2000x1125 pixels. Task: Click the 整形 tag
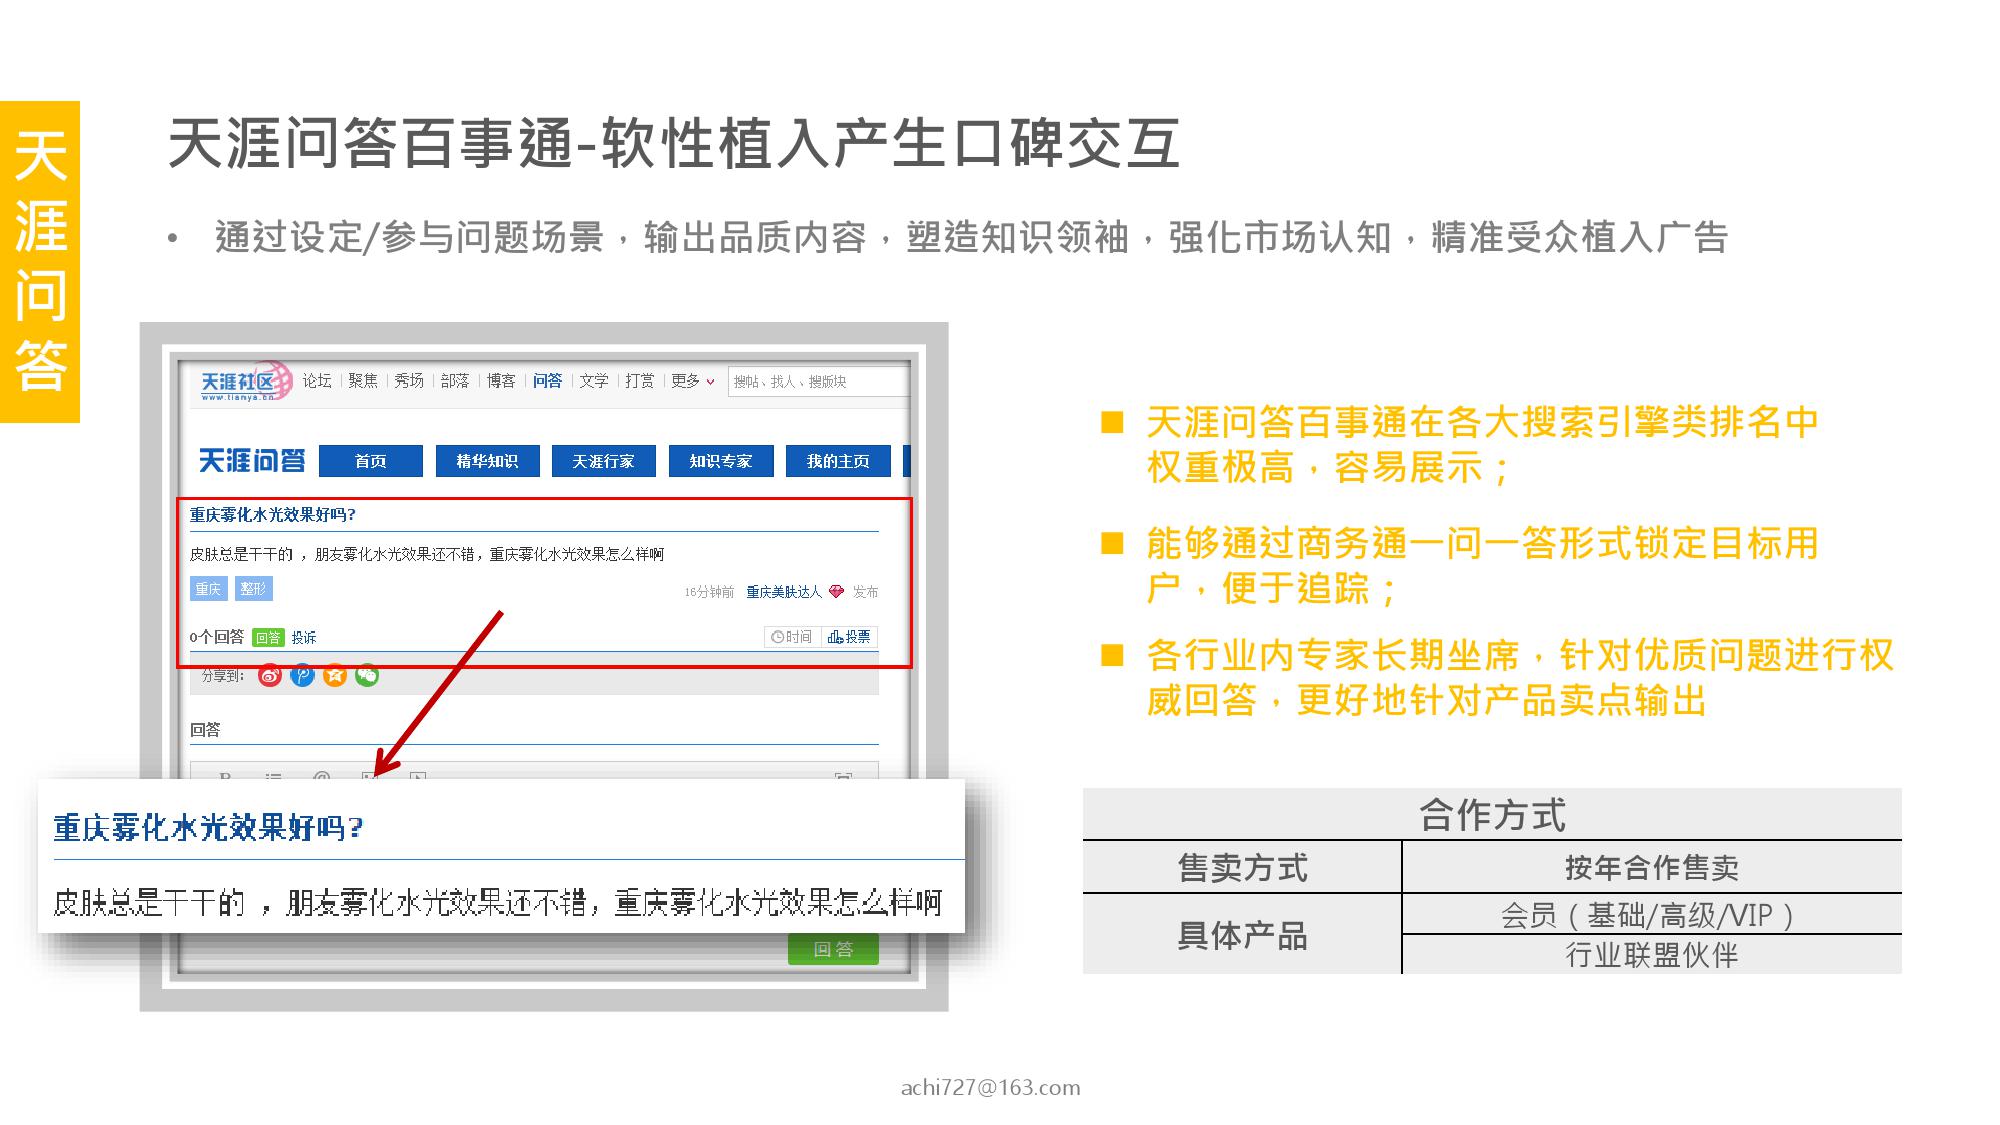coord(254,589)
